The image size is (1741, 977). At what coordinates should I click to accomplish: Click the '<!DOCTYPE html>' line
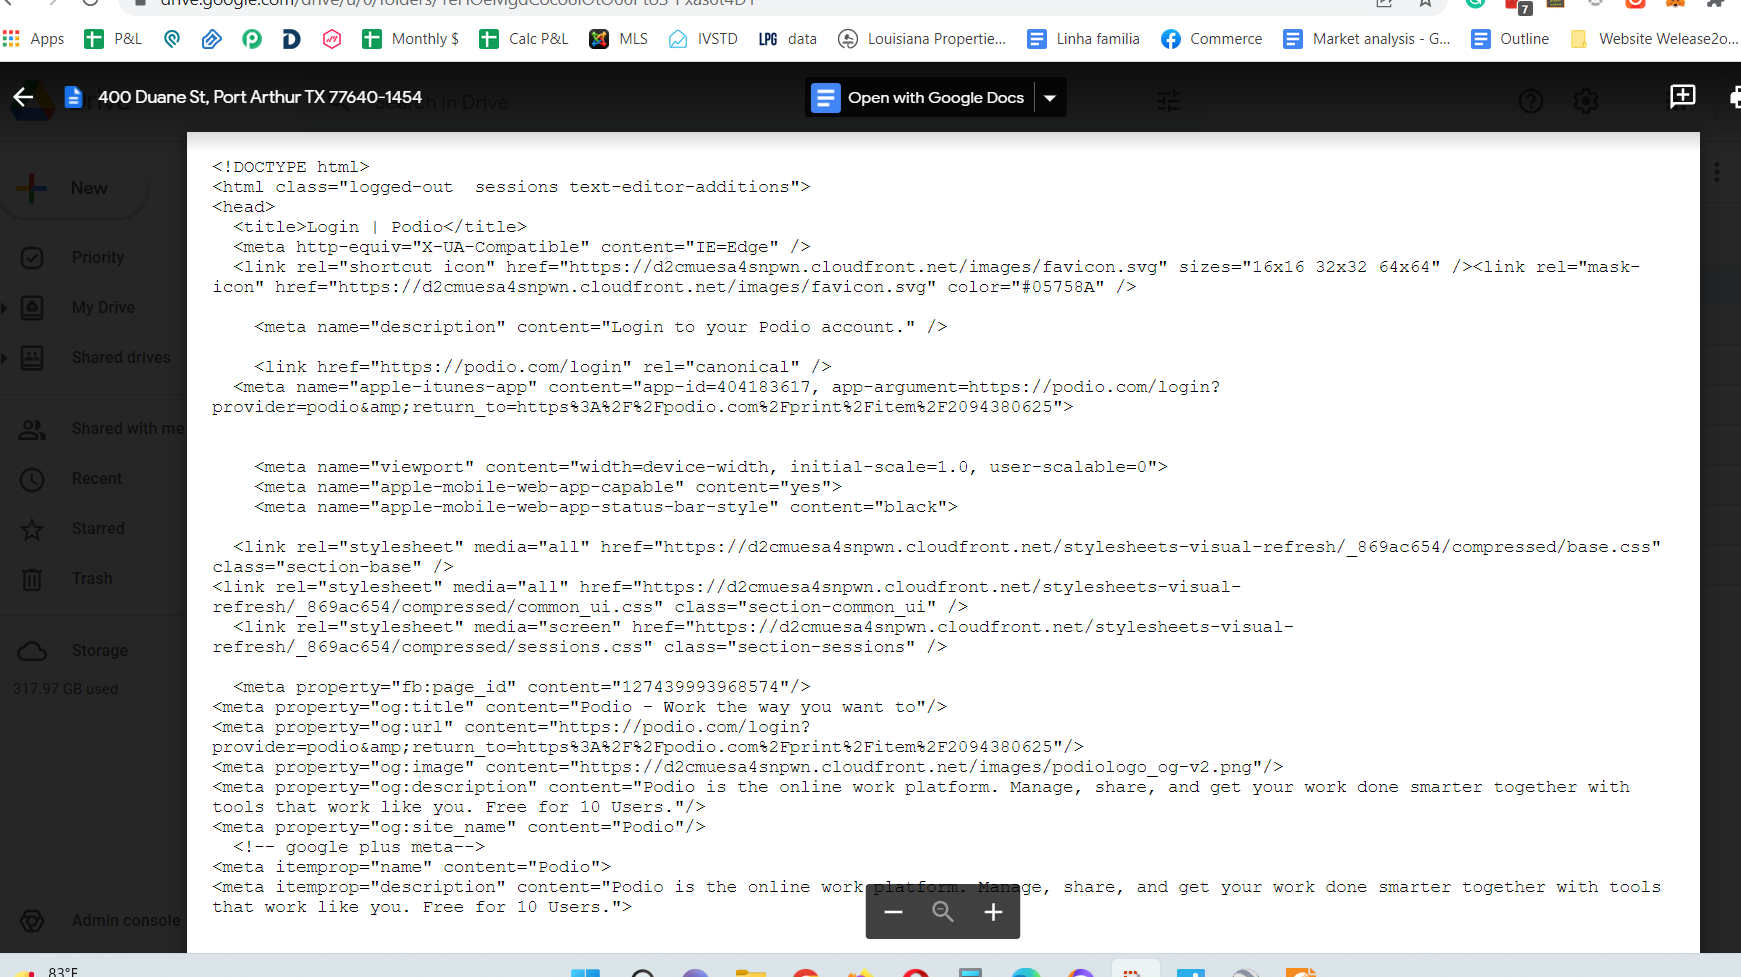(291, 167)
